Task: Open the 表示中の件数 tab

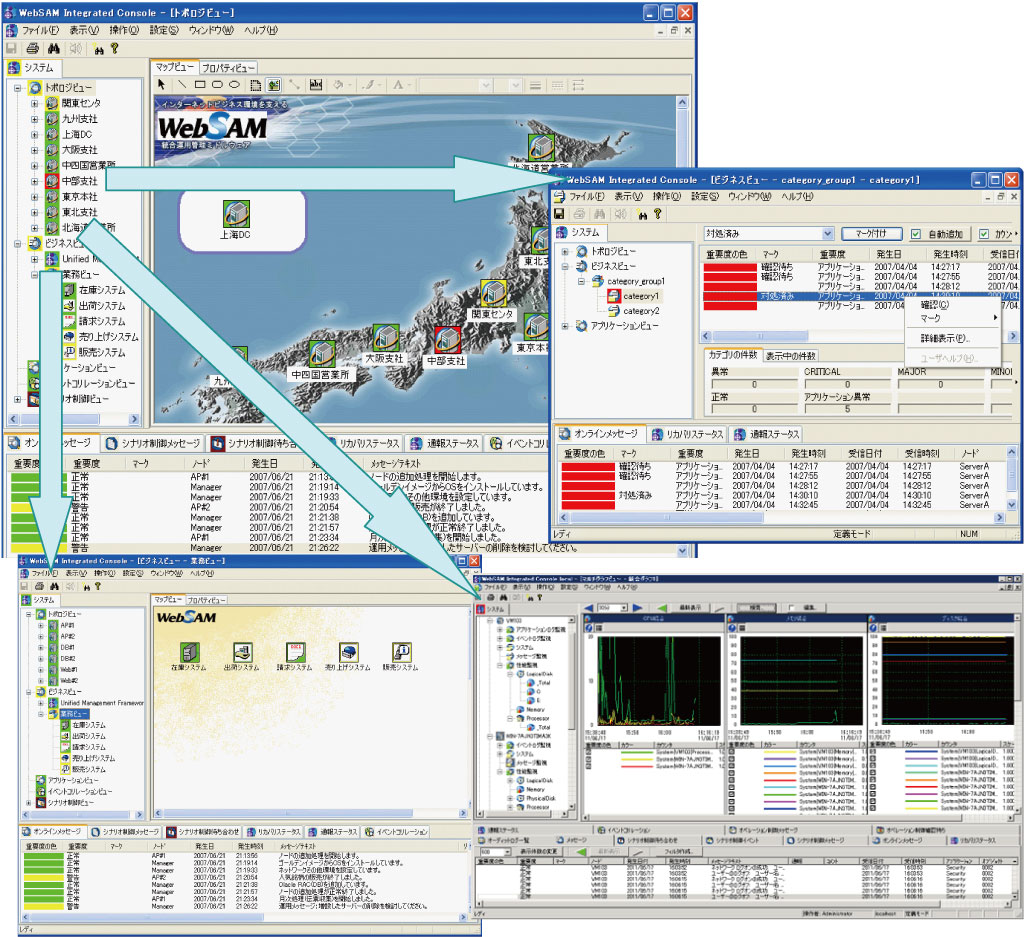Action: pyautogui.click(x=791, y=355)
